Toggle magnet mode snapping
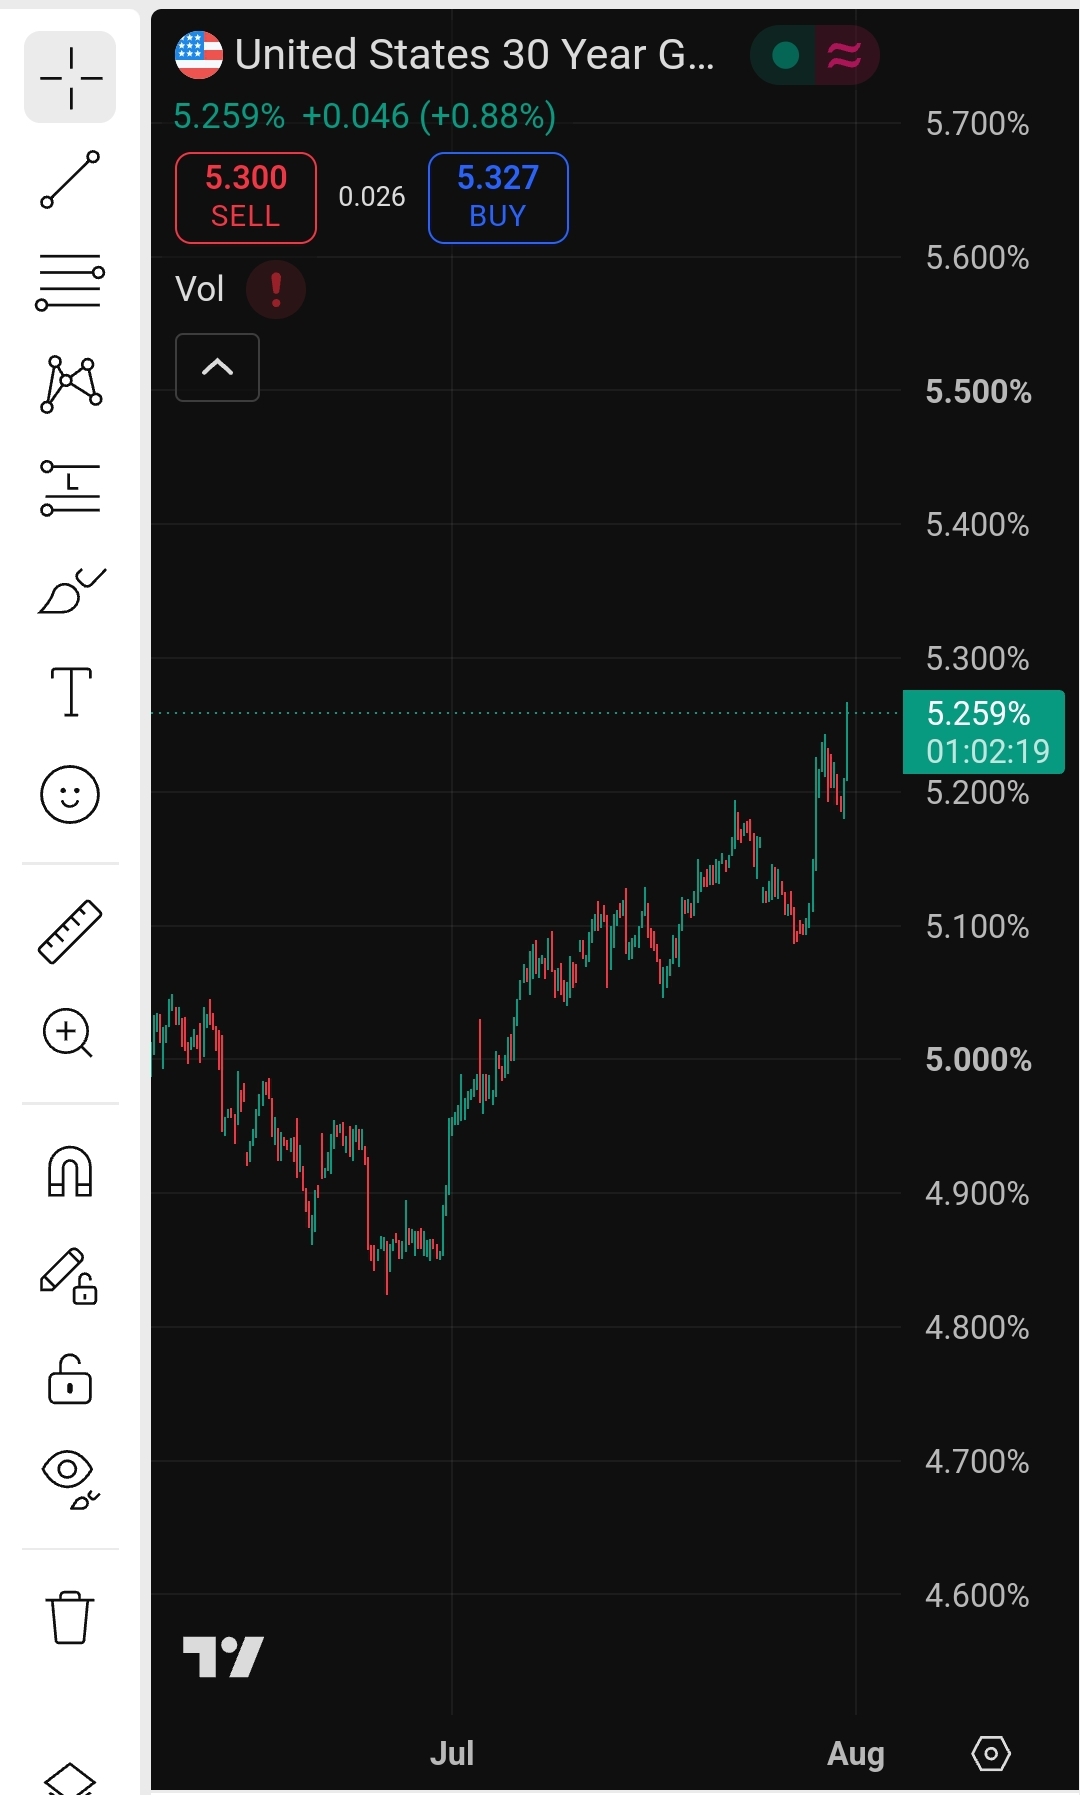This screenshot has width=1080, height=1795. pos(70,1171)
